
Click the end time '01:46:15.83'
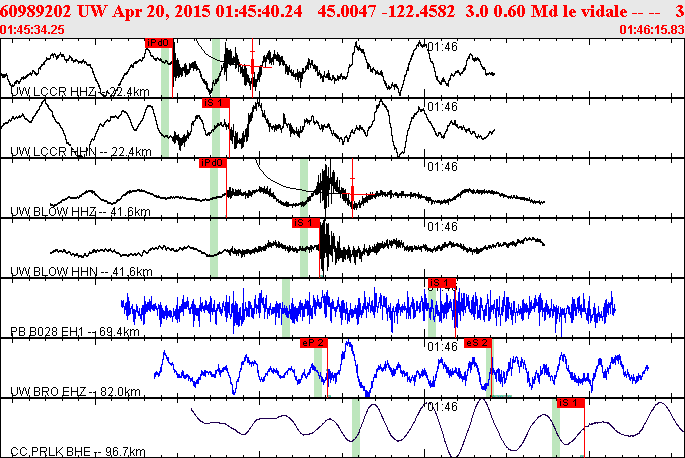652,30
